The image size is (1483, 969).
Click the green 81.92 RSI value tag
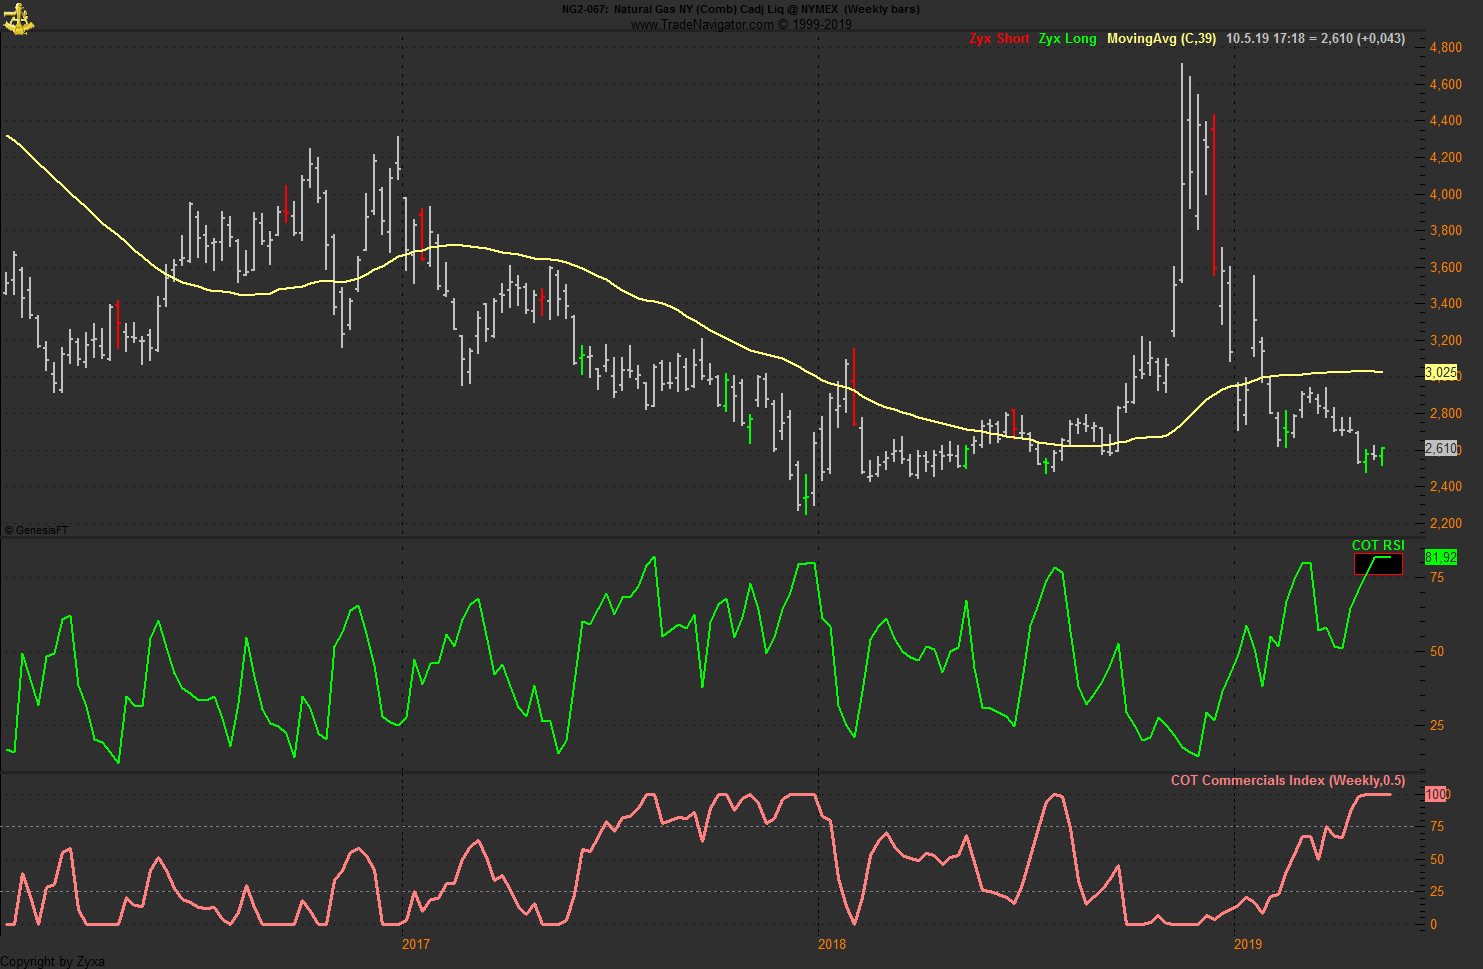point(1440,557)
